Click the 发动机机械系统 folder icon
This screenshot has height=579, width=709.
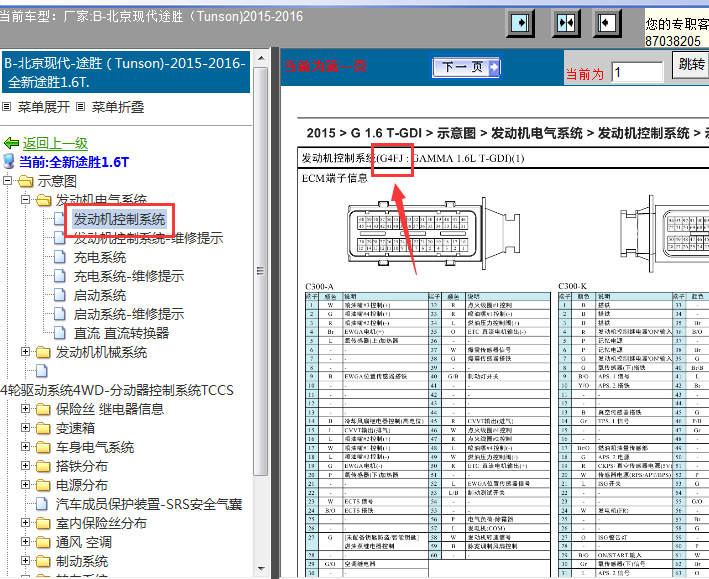tap(44, 352)
